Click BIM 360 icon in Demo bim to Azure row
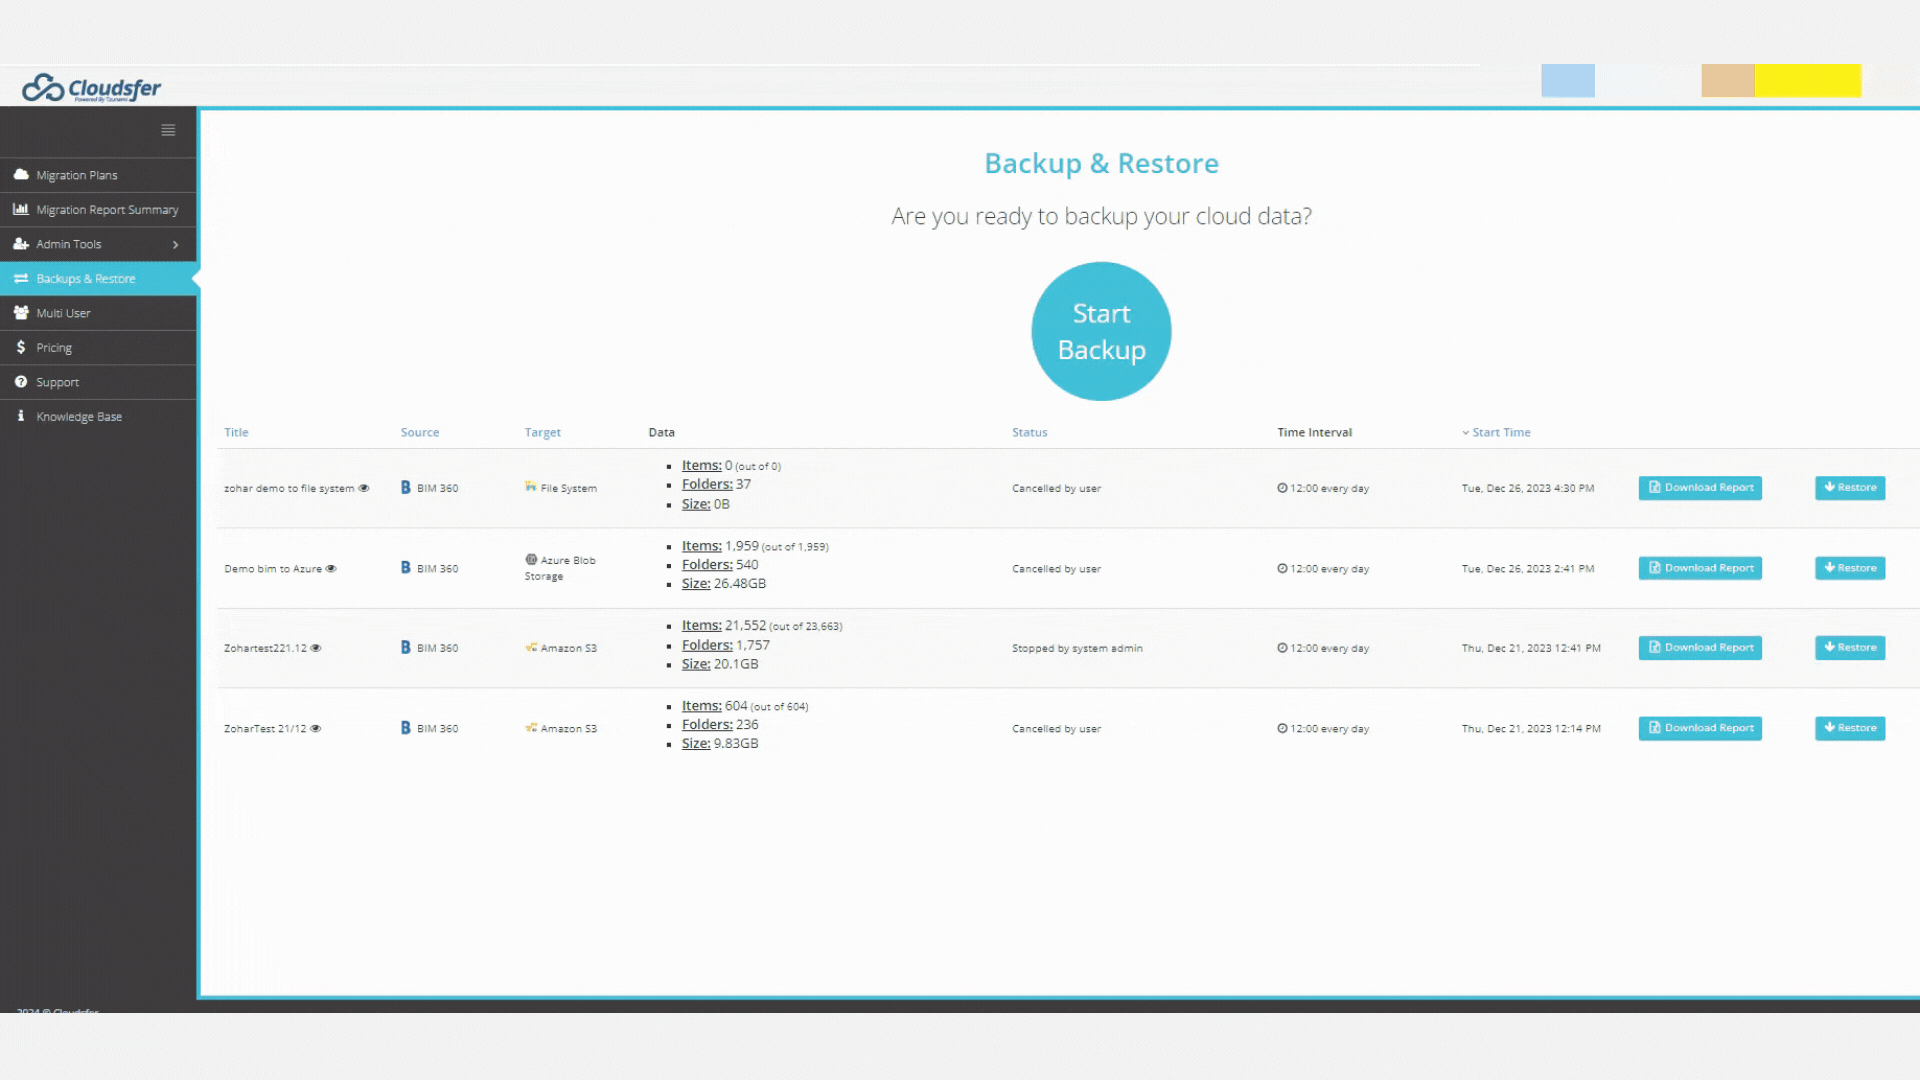Viewport: 1920px width, 1080px height. [x=406, y=567]
